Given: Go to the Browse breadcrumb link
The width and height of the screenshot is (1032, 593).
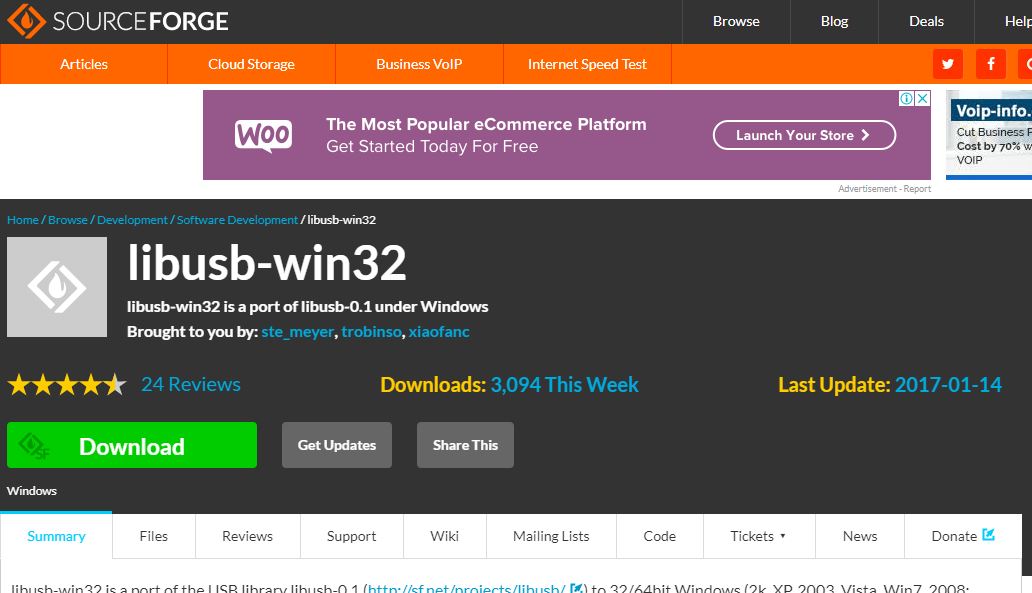Looking at the screenshot, I should 68,220.
